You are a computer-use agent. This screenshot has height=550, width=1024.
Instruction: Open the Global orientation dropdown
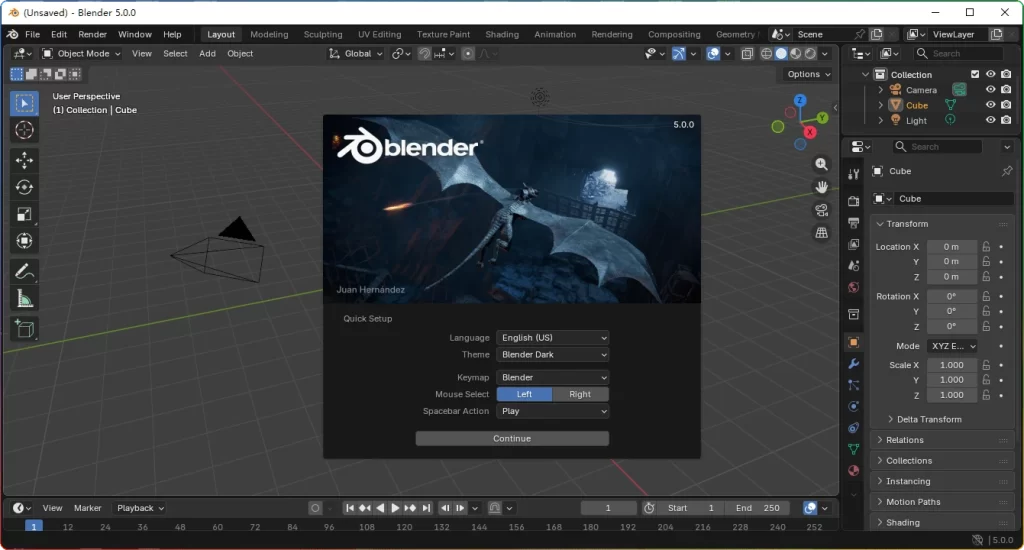tap(356, 54)
